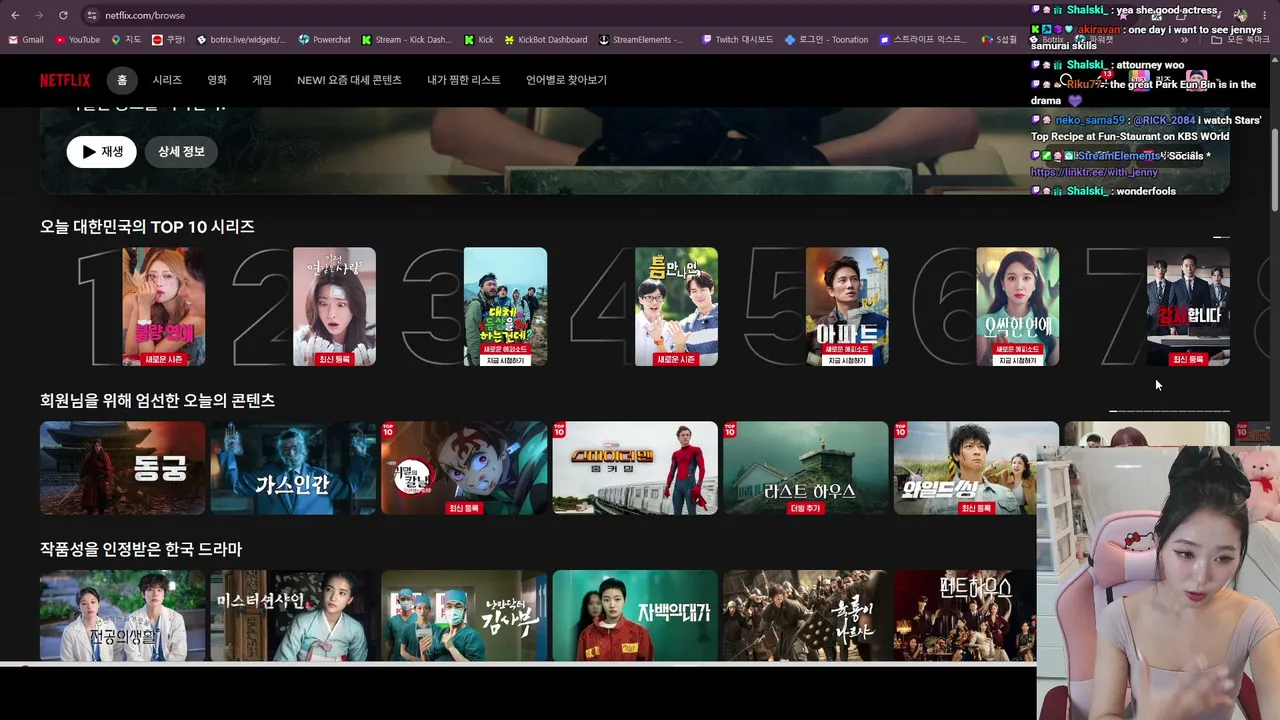Open the 쿠팡! bookmark
This screenshot has height=720, width=1280.
click(x=168, y=40)
